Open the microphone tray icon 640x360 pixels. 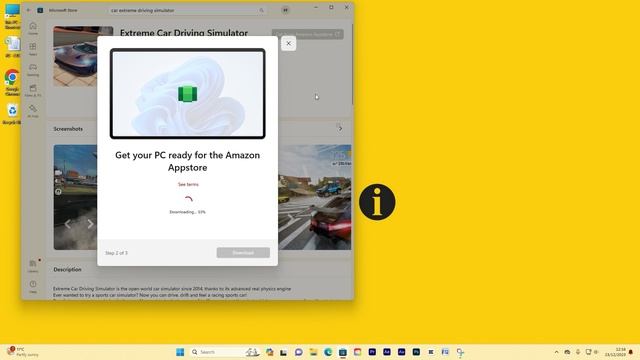[578, 352]
